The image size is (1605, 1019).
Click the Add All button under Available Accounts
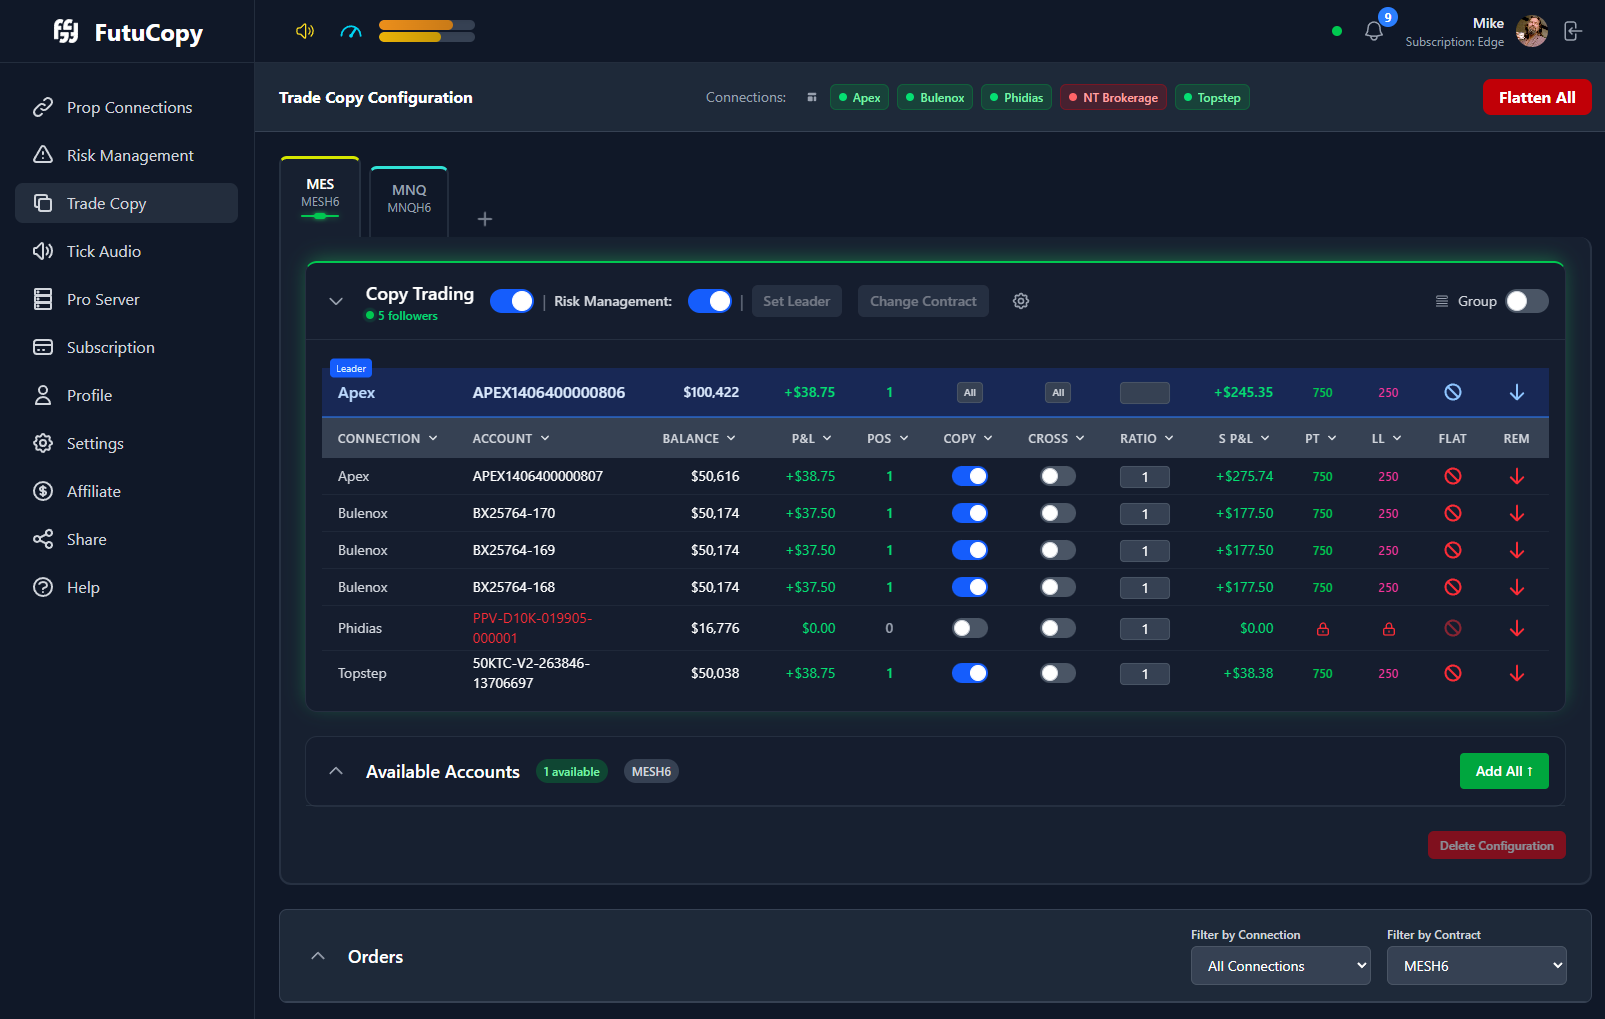[x=1504, y=771]
